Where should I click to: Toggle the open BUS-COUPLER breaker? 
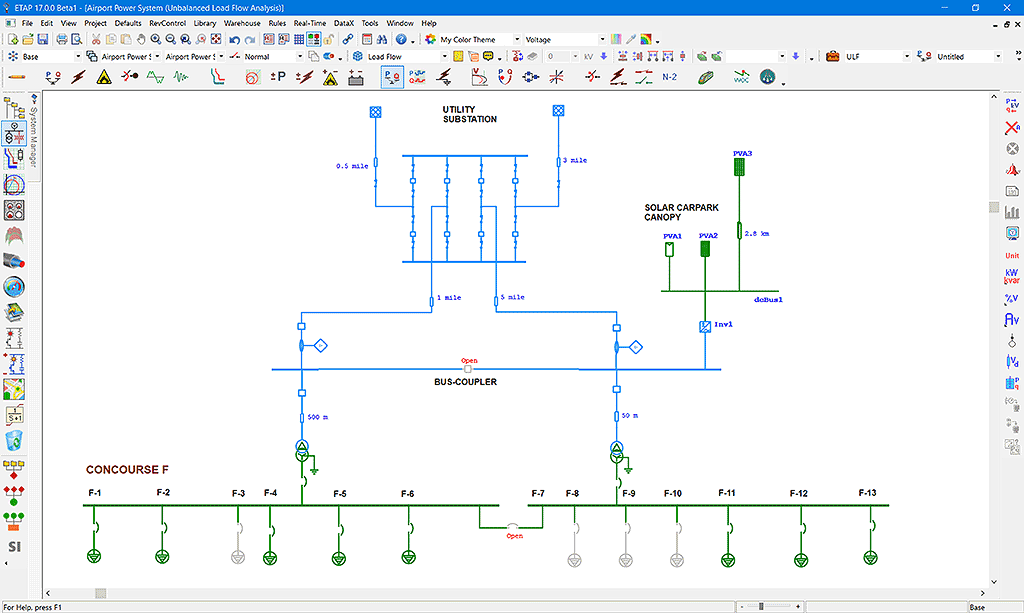[468, 369]
